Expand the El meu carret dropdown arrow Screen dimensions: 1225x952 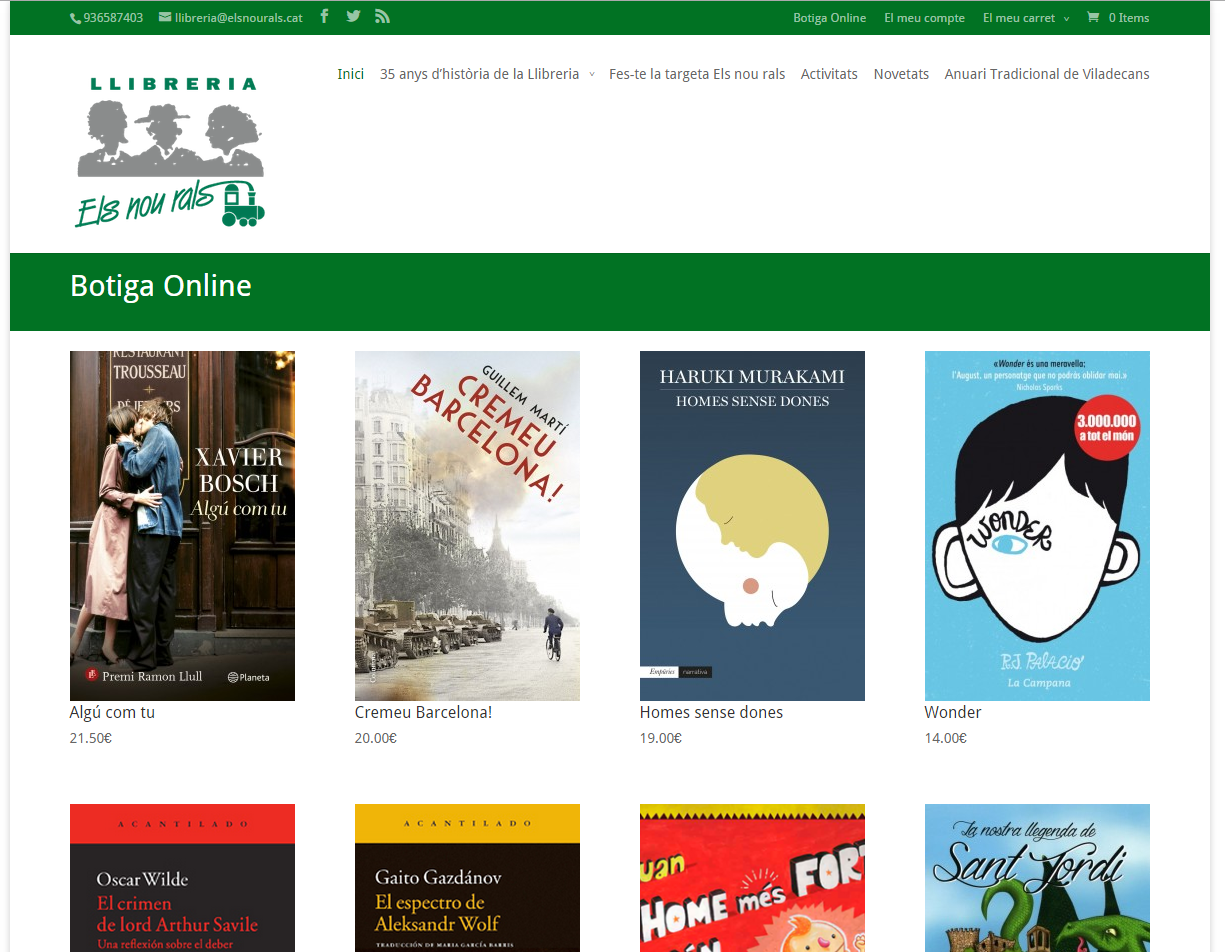coord(1066,19)
